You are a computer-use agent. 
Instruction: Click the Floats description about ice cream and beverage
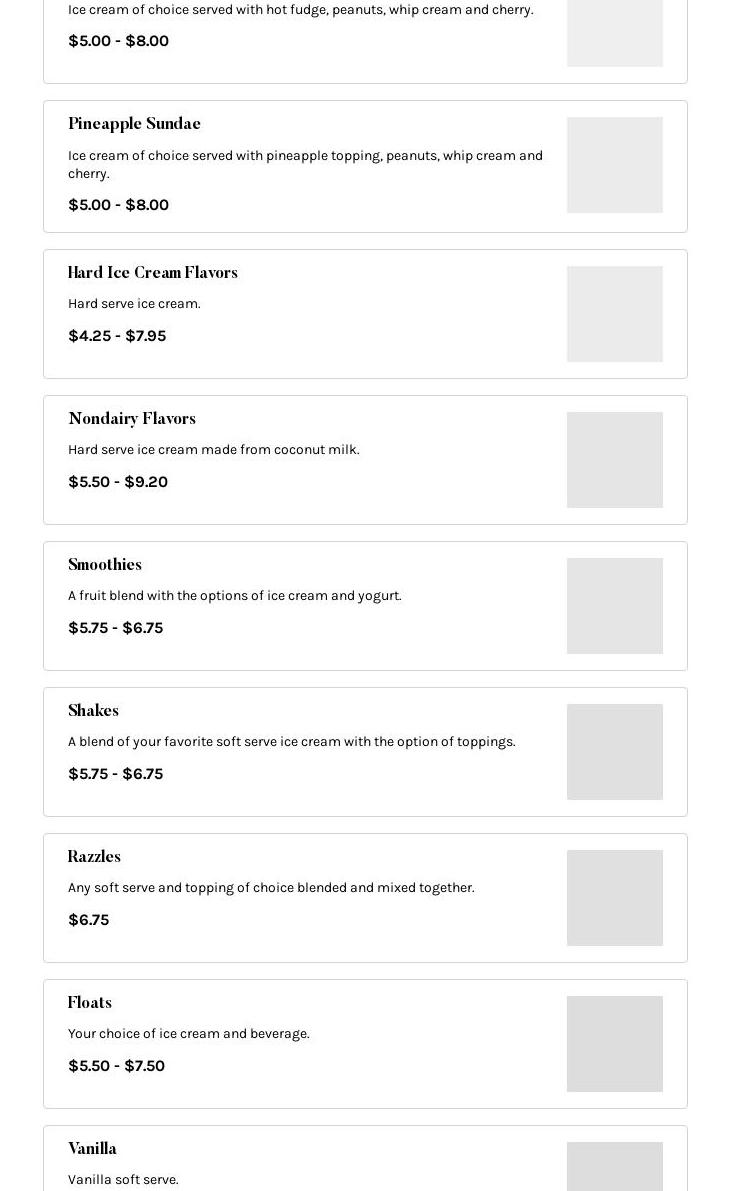click(189, 1034)
